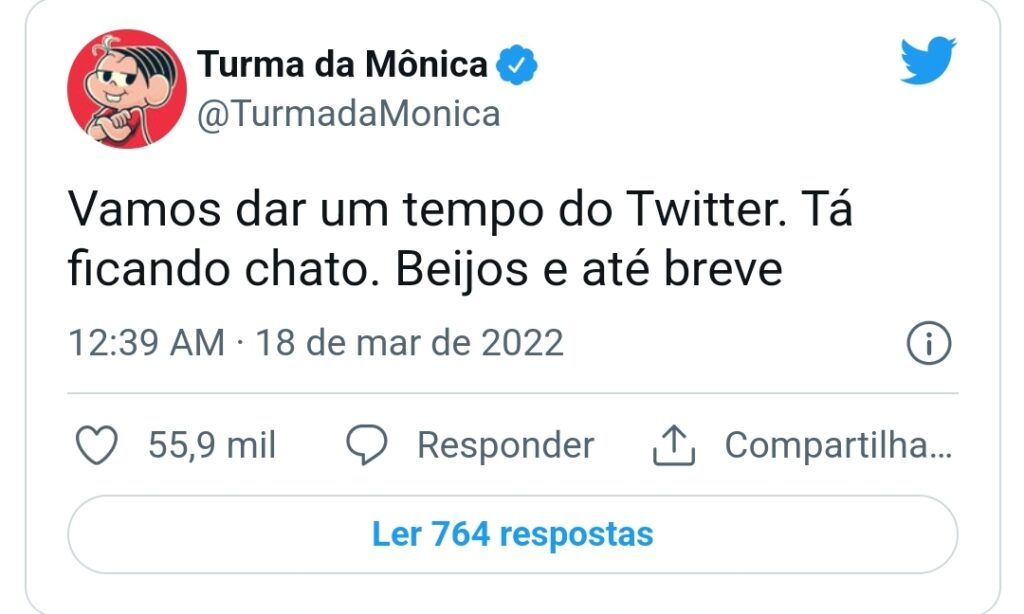
Task: Click the 55,9 mil likes count
Action: coord(212,446)
